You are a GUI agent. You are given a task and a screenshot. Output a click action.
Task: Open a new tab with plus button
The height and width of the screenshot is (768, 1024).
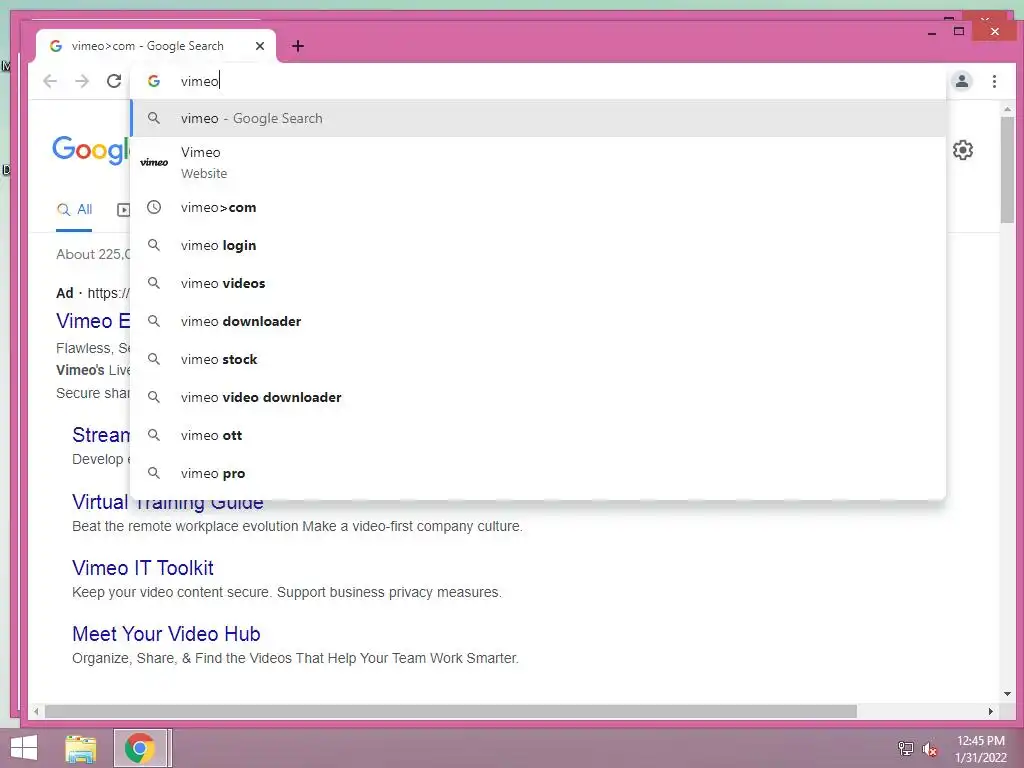coord(298,46)
